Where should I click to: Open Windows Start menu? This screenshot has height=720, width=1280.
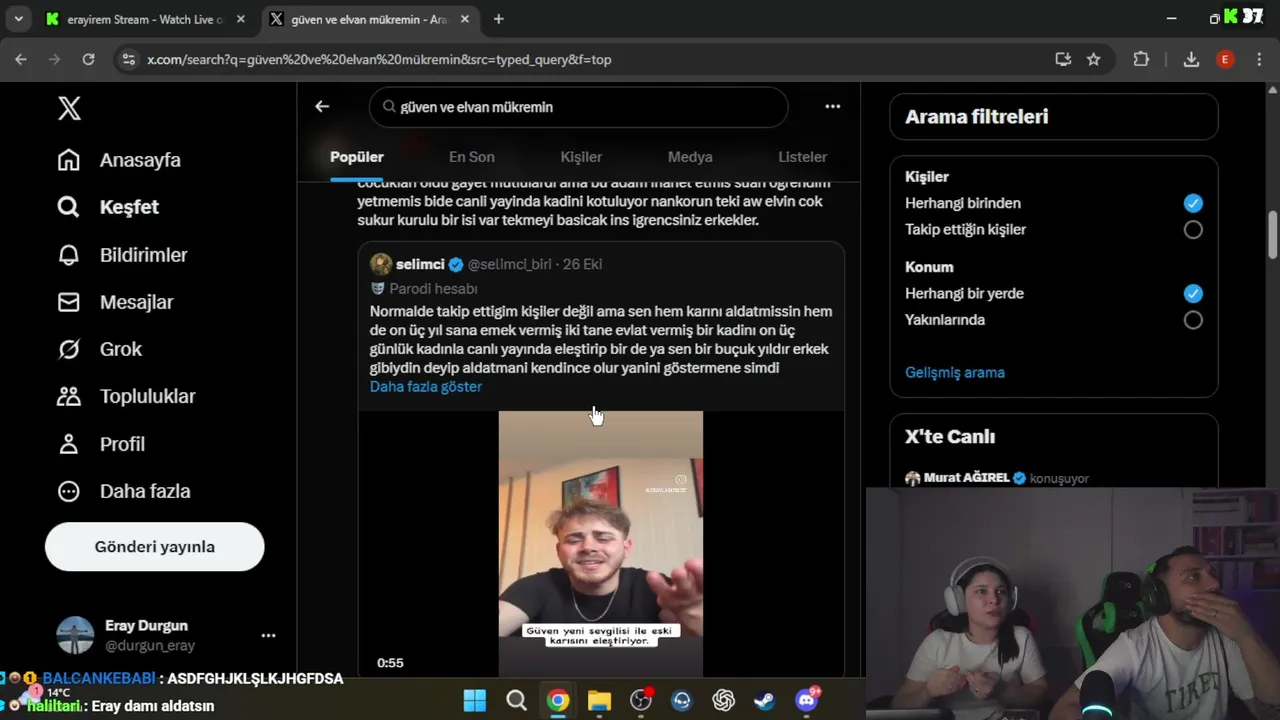pyautogui.click(x=475, y=700)
